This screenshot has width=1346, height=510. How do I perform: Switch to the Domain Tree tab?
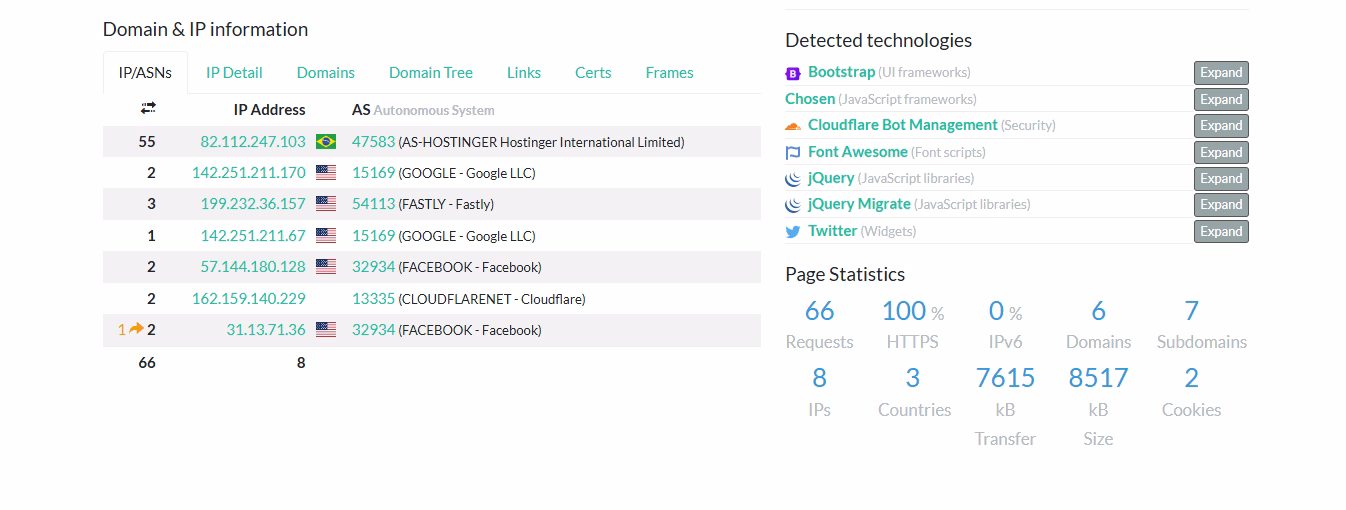(x=431, y=73)
